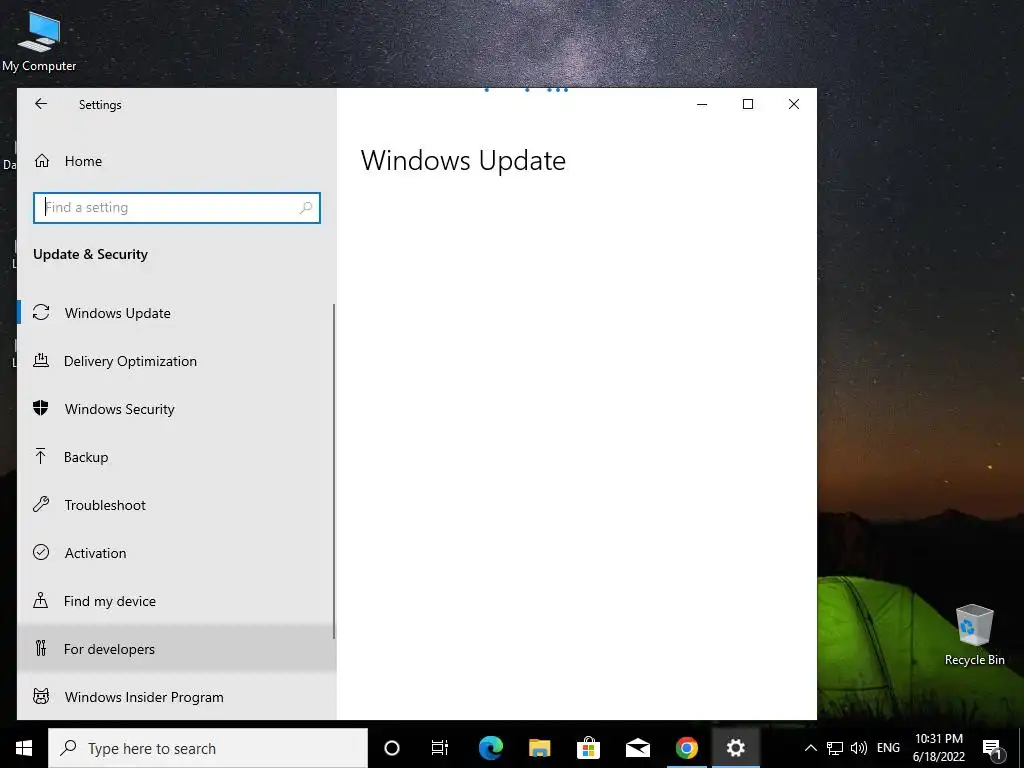Go back with the Settings back arrow
The height and width of the screenshot is (768, 1024).
[x=41, y=104]
